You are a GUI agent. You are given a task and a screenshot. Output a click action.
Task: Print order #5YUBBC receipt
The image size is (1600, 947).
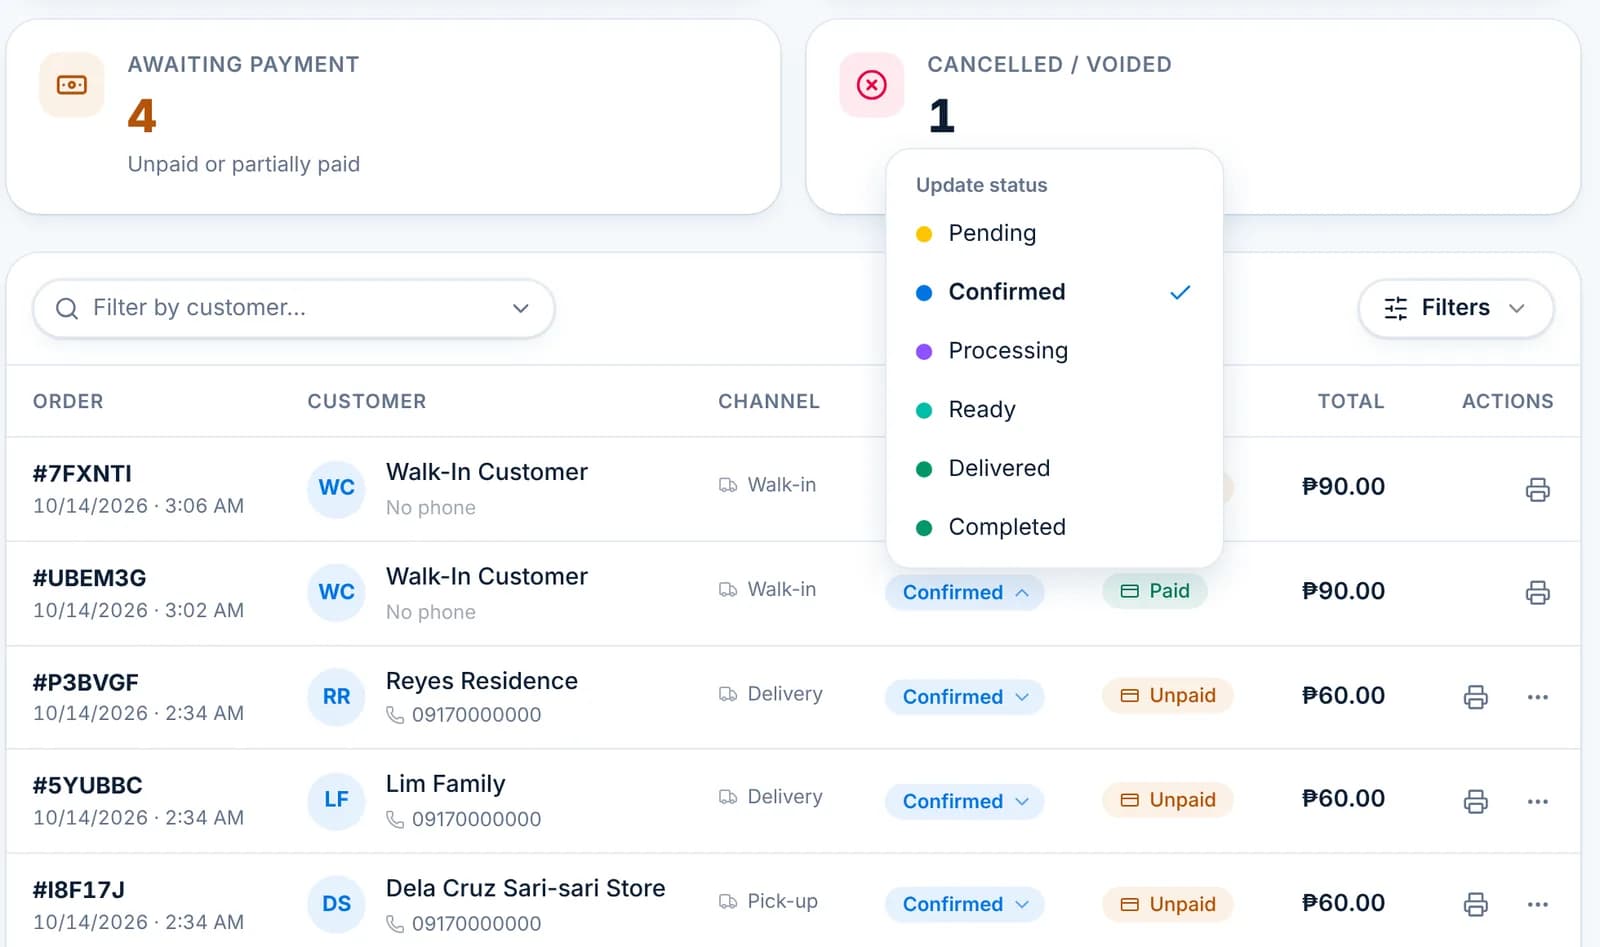(1475, 801)
